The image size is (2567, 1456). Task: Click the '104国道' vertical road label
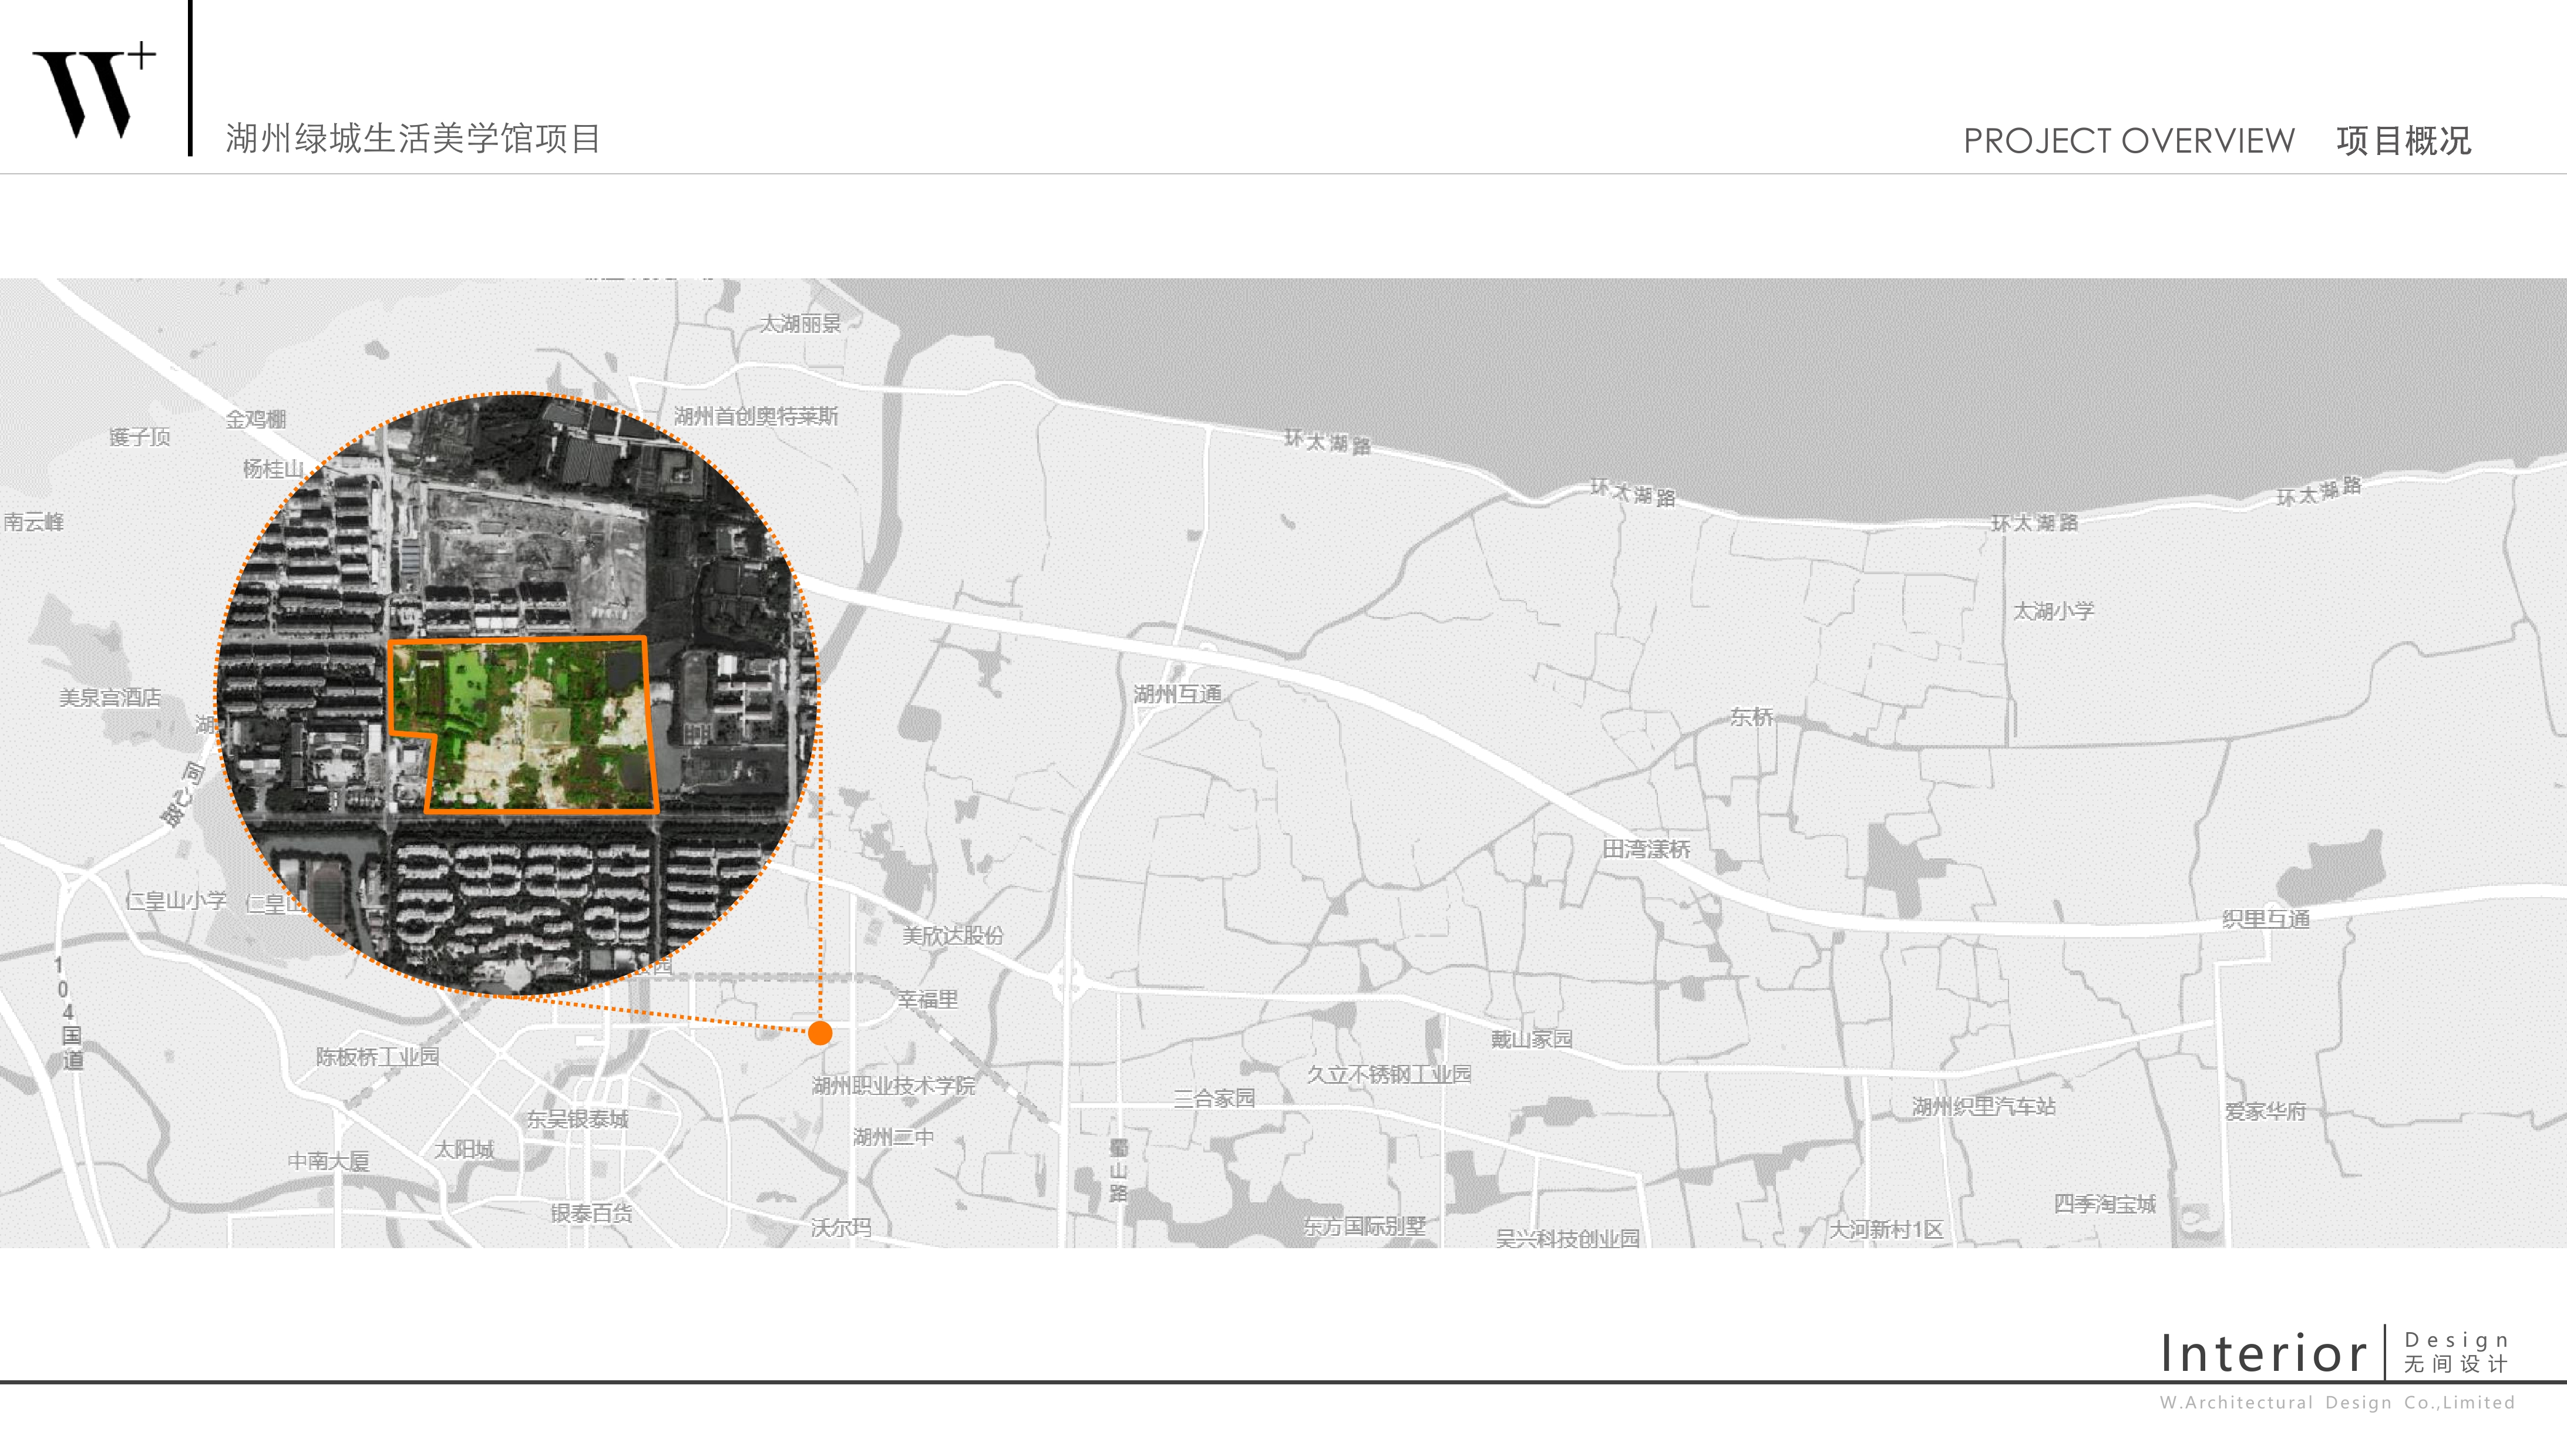(68, 1013)
